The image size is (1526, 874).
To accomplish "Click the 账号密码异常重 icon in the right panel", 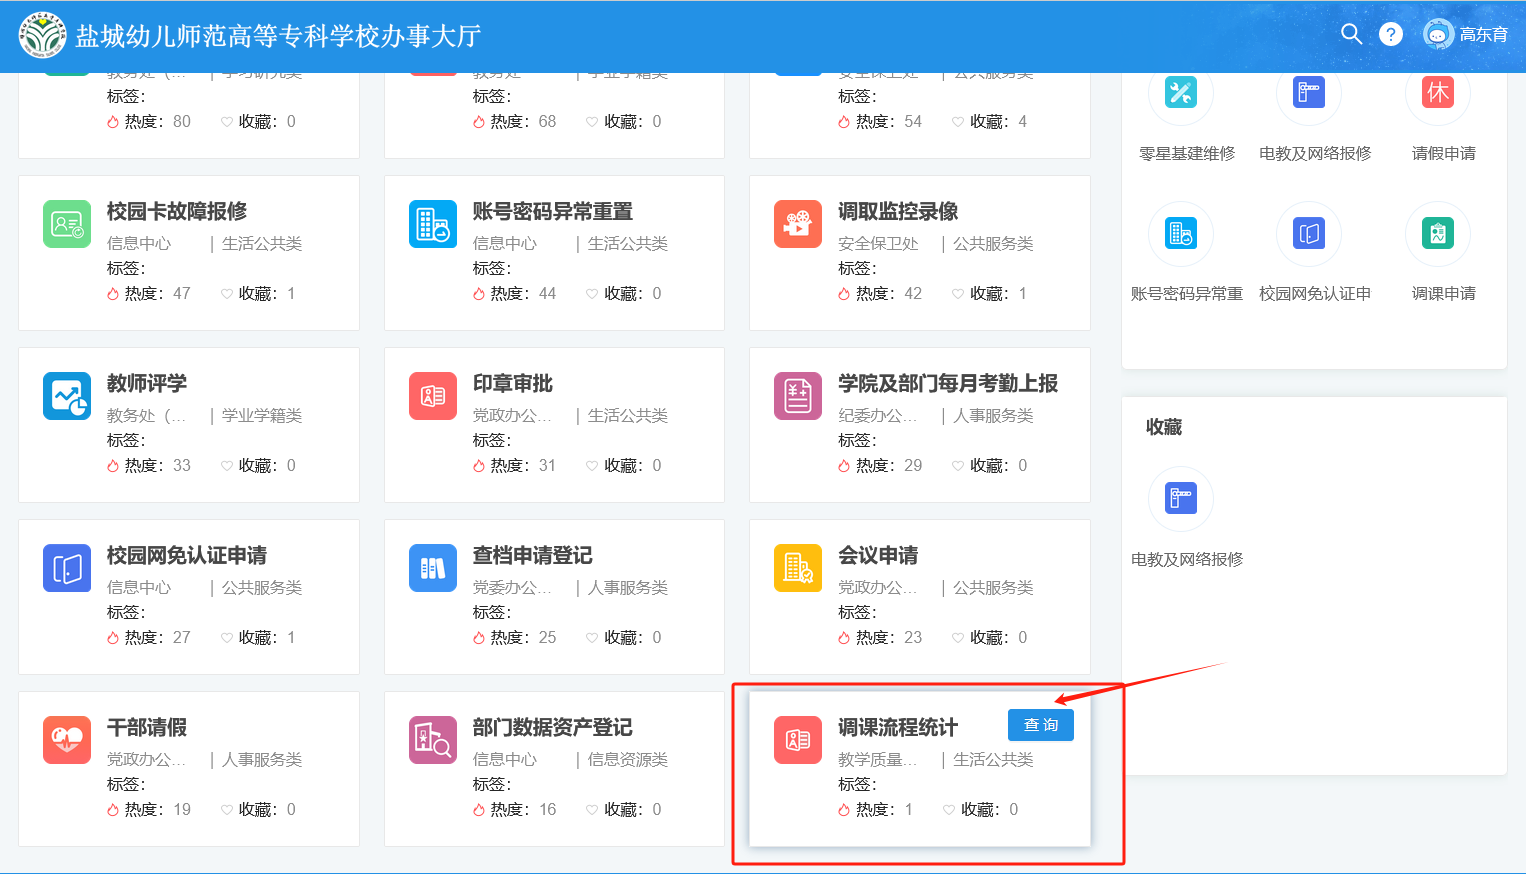I will [1181, 234].
